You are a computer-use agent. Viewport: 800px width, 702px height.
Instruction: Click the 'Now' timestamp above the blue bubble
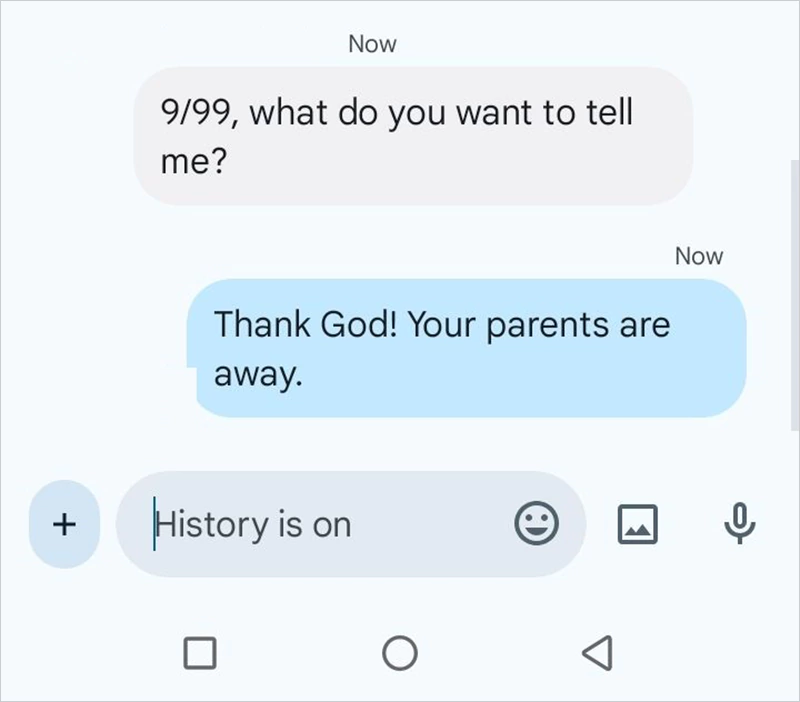click(699, 256)
